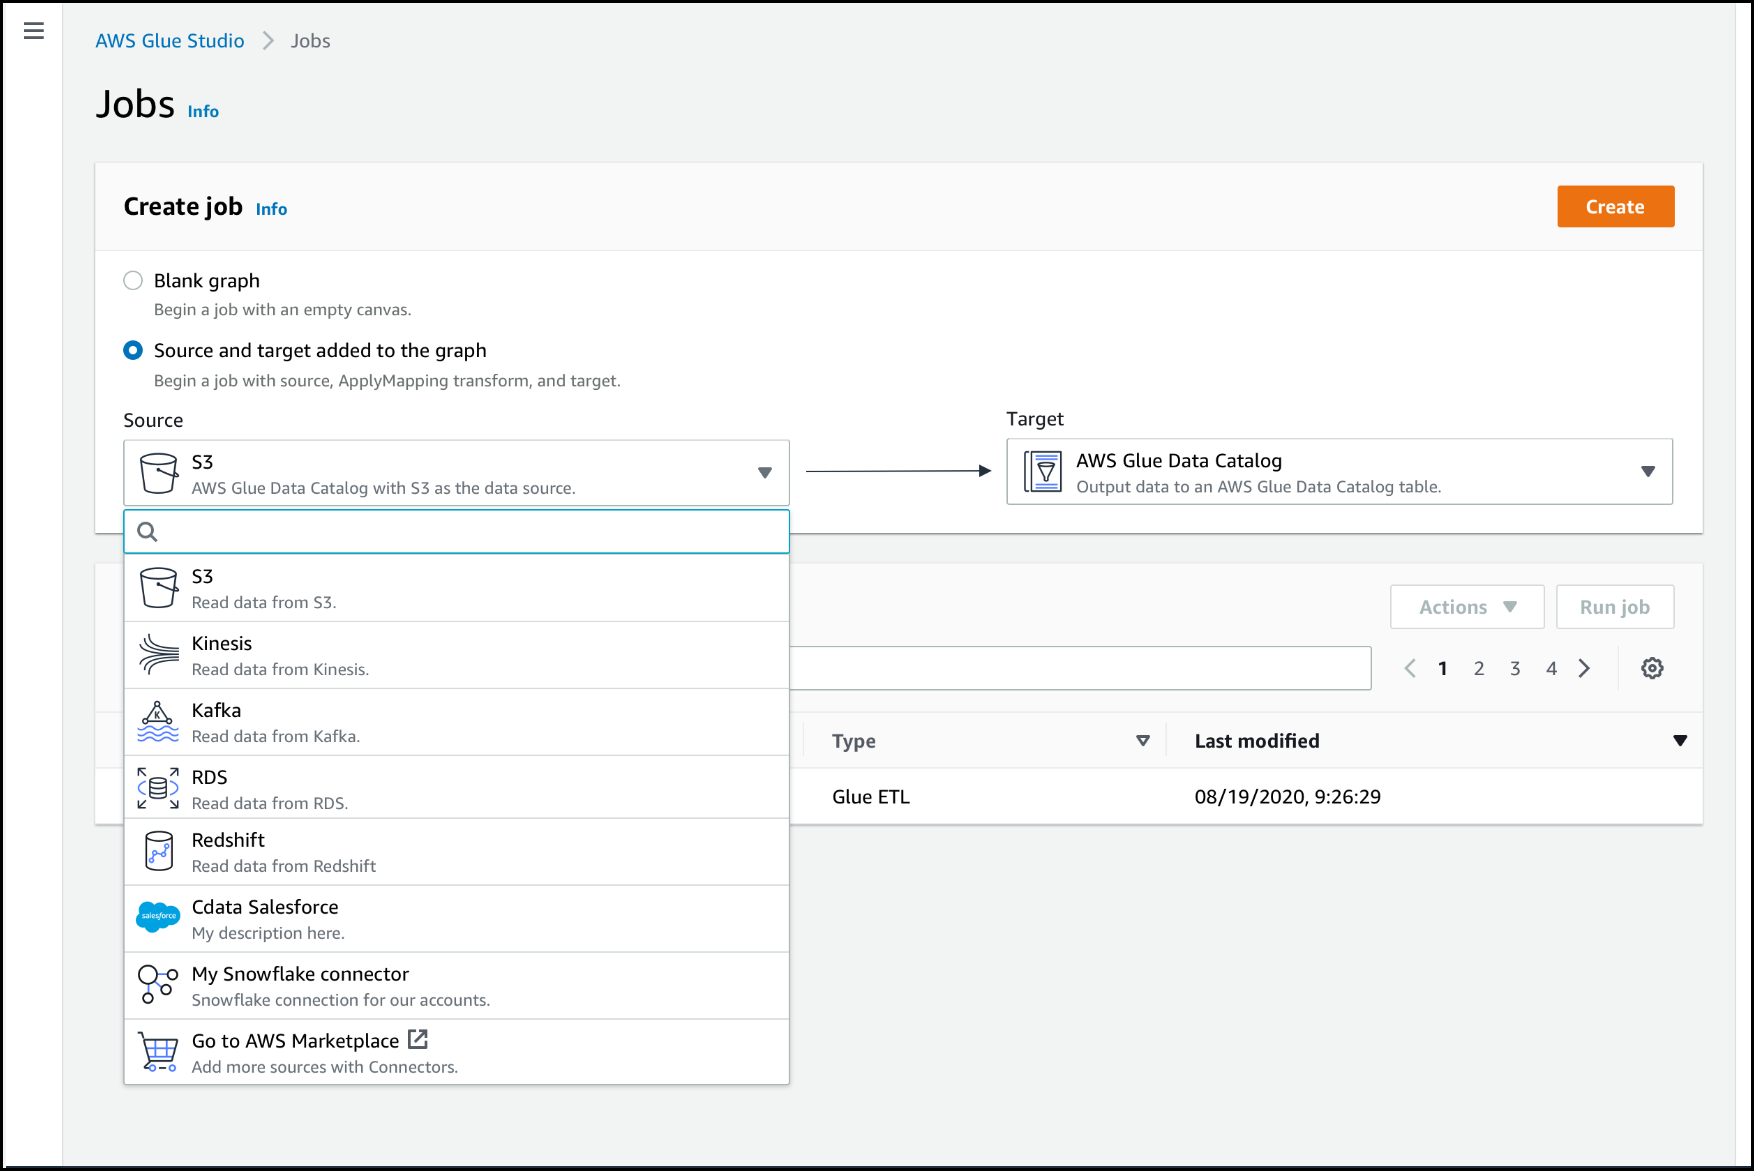This screenshot has width=1754, height=1171.
Task: Open table preferences gear icon
Action: tap(1652, 668)
